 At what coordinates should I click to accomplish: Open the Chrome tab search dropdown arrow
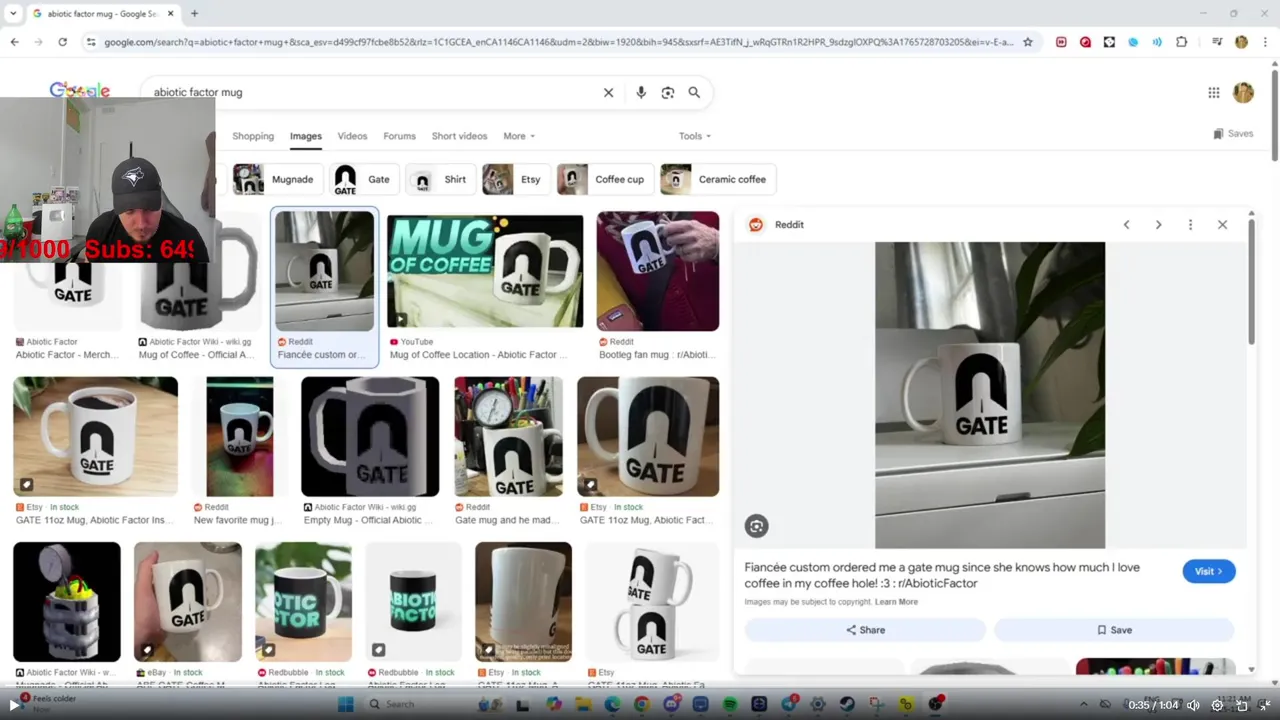13,13
